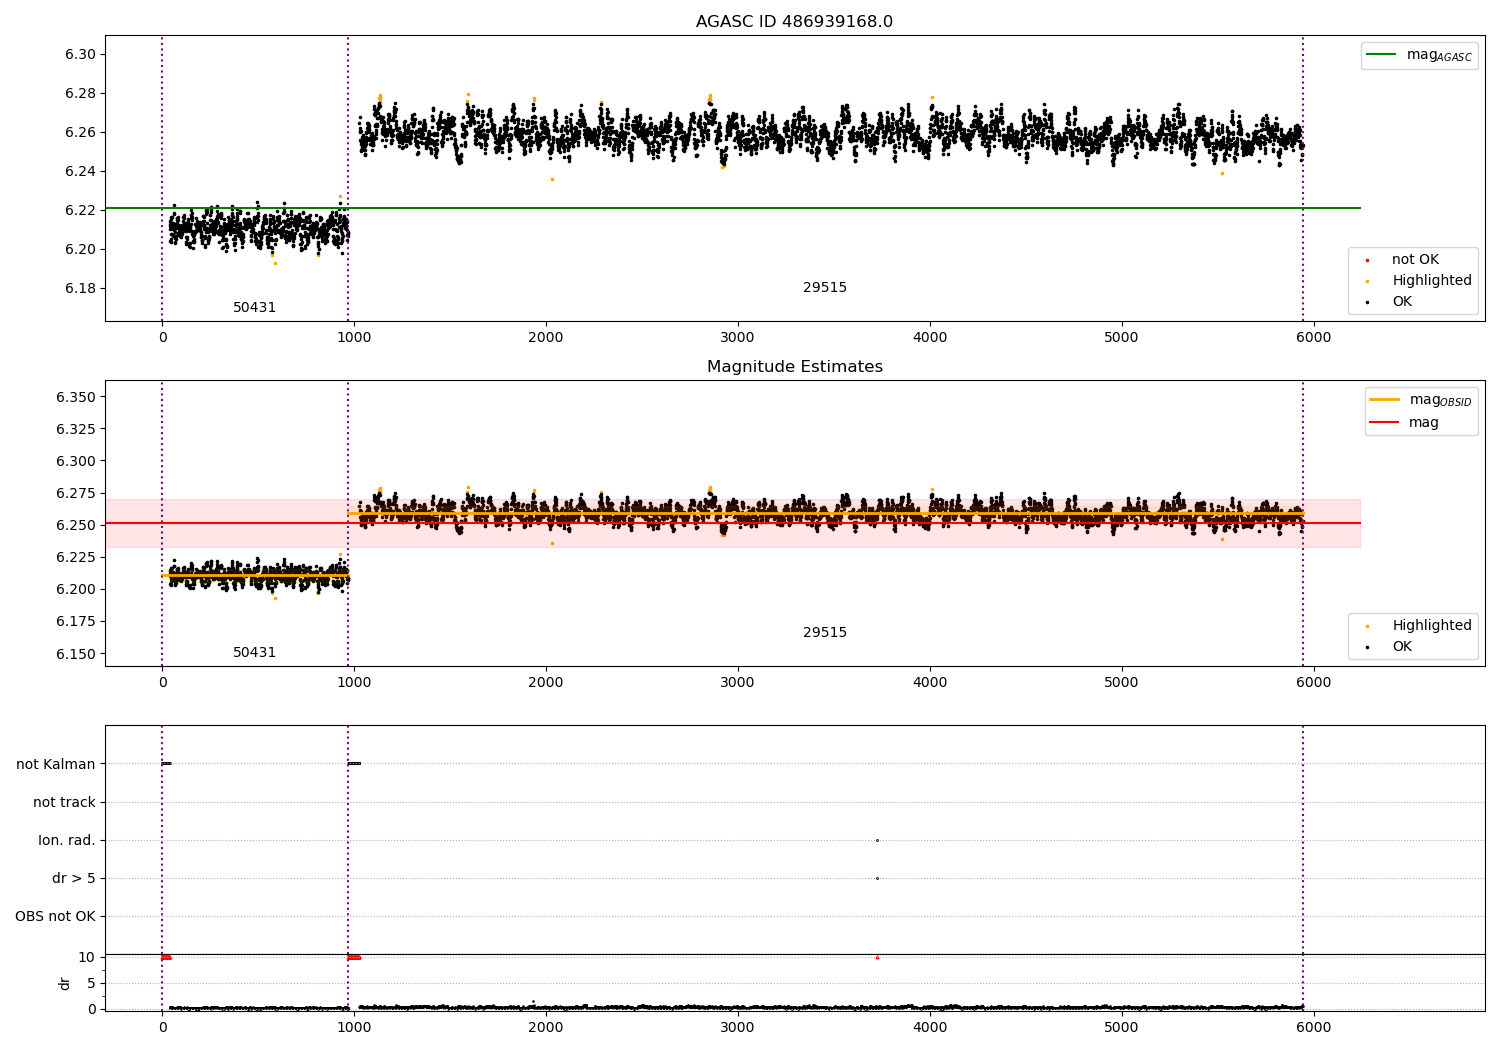This screenshot has width=1500, height=1050.
Task: Click the 6.30 tick label on top plot
Action: click(x=81, y=54)
